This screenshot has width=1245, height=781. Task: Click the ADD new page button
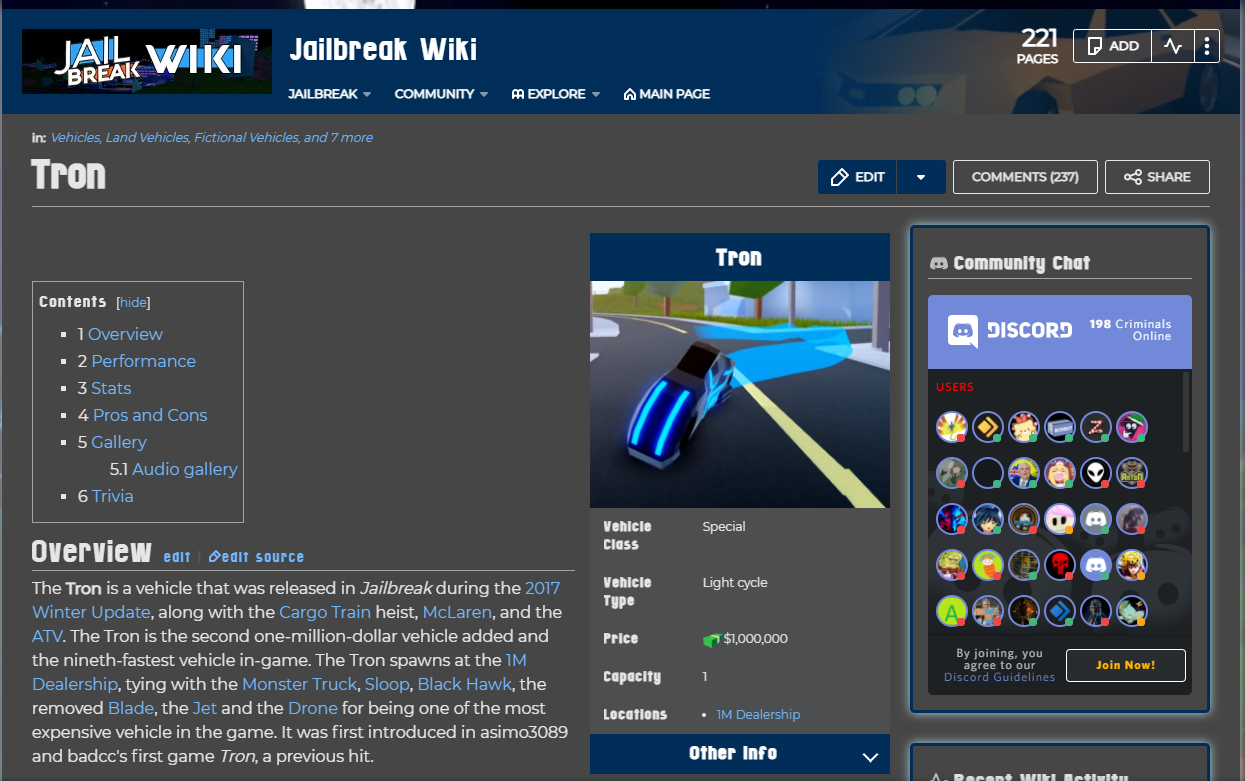click(1112, 46)
